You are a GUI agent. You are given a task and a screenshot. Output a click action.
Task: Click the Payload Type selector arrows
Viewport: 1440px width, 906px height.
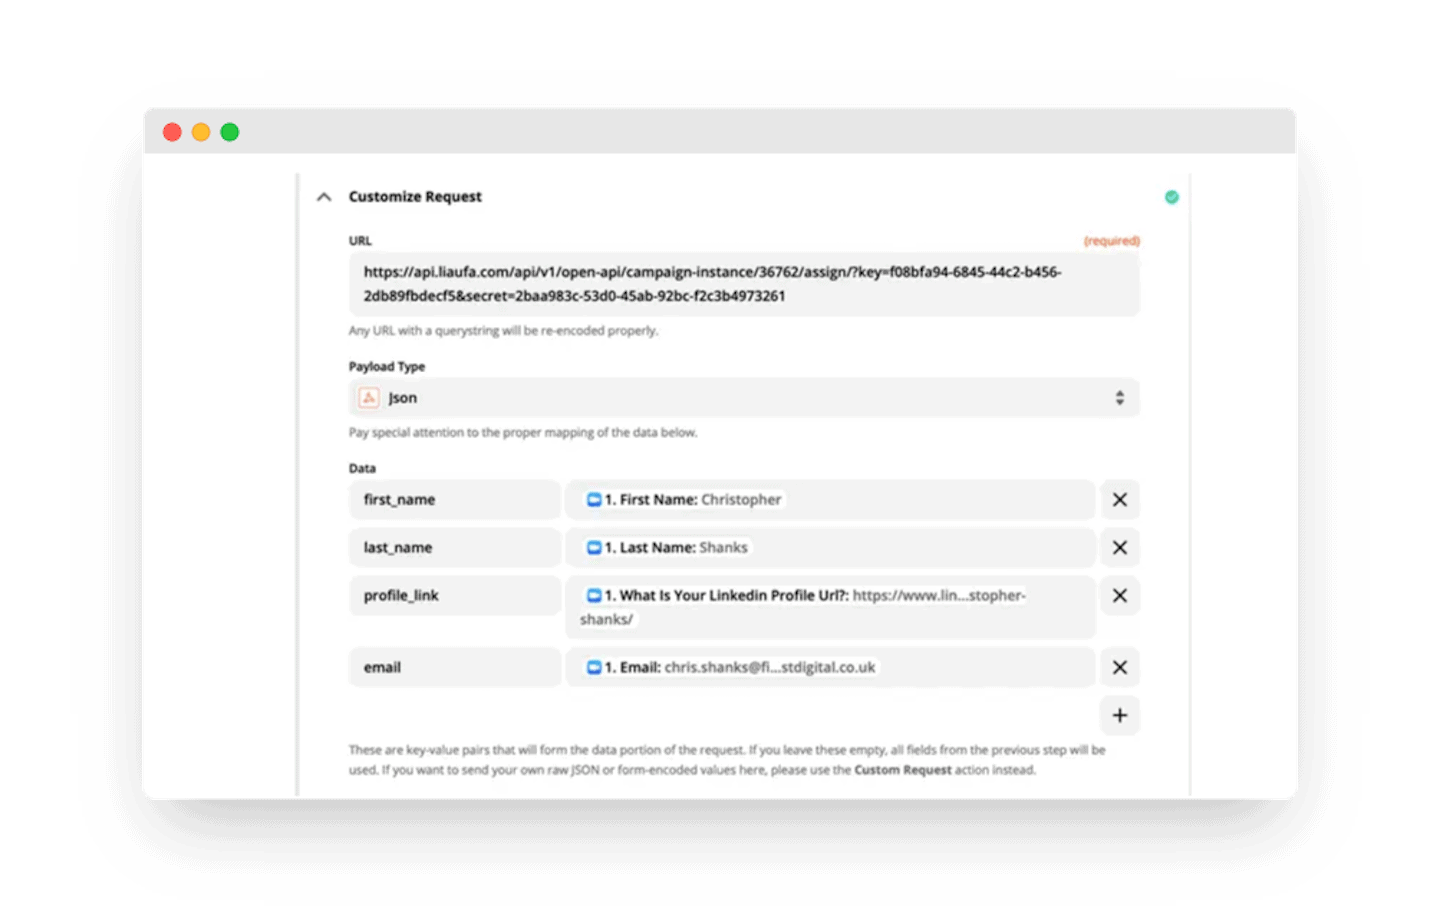[x=1120, y=398]
